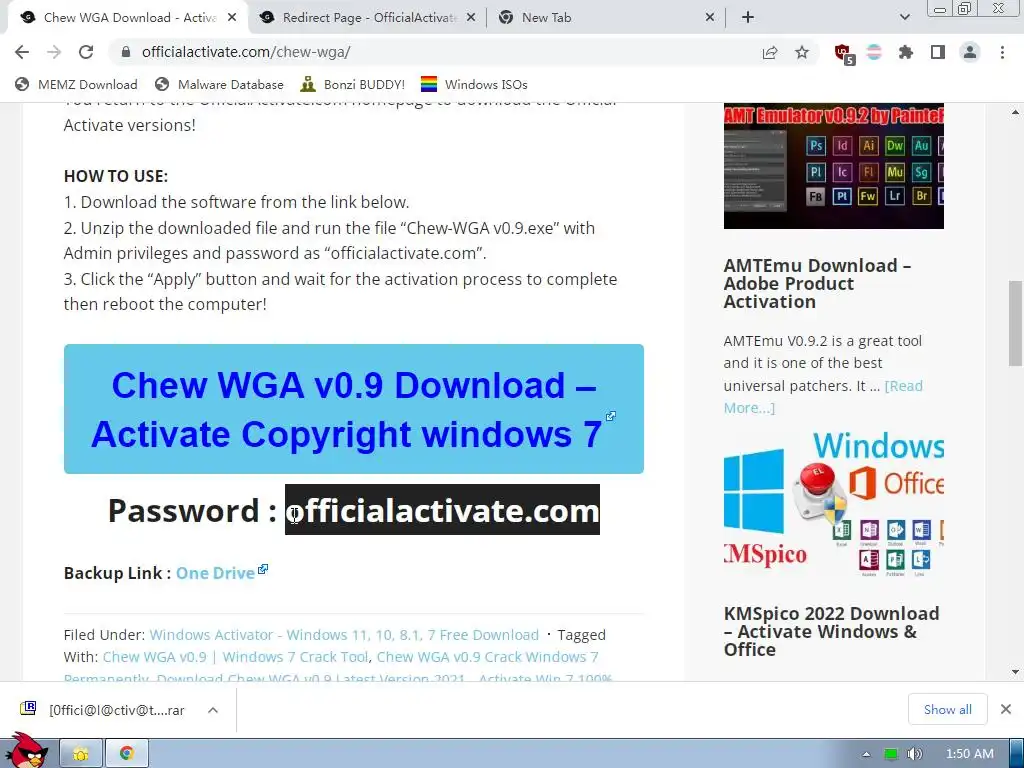Image resolution: width=1024 pixels, height=768 pixels.
Task: Bookmark this page with the star icon
Action: [x=802, y=52]
